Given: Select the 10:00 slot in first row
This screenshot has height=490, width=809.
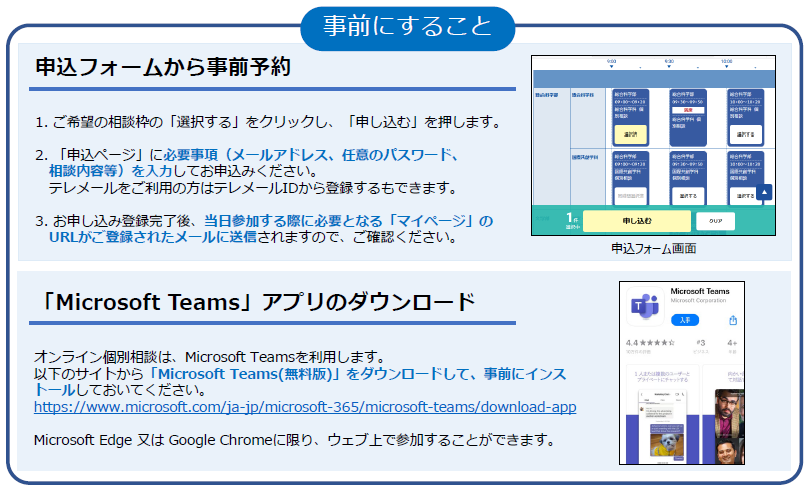Looking at the screenshot, I should (x=744, y=133).
